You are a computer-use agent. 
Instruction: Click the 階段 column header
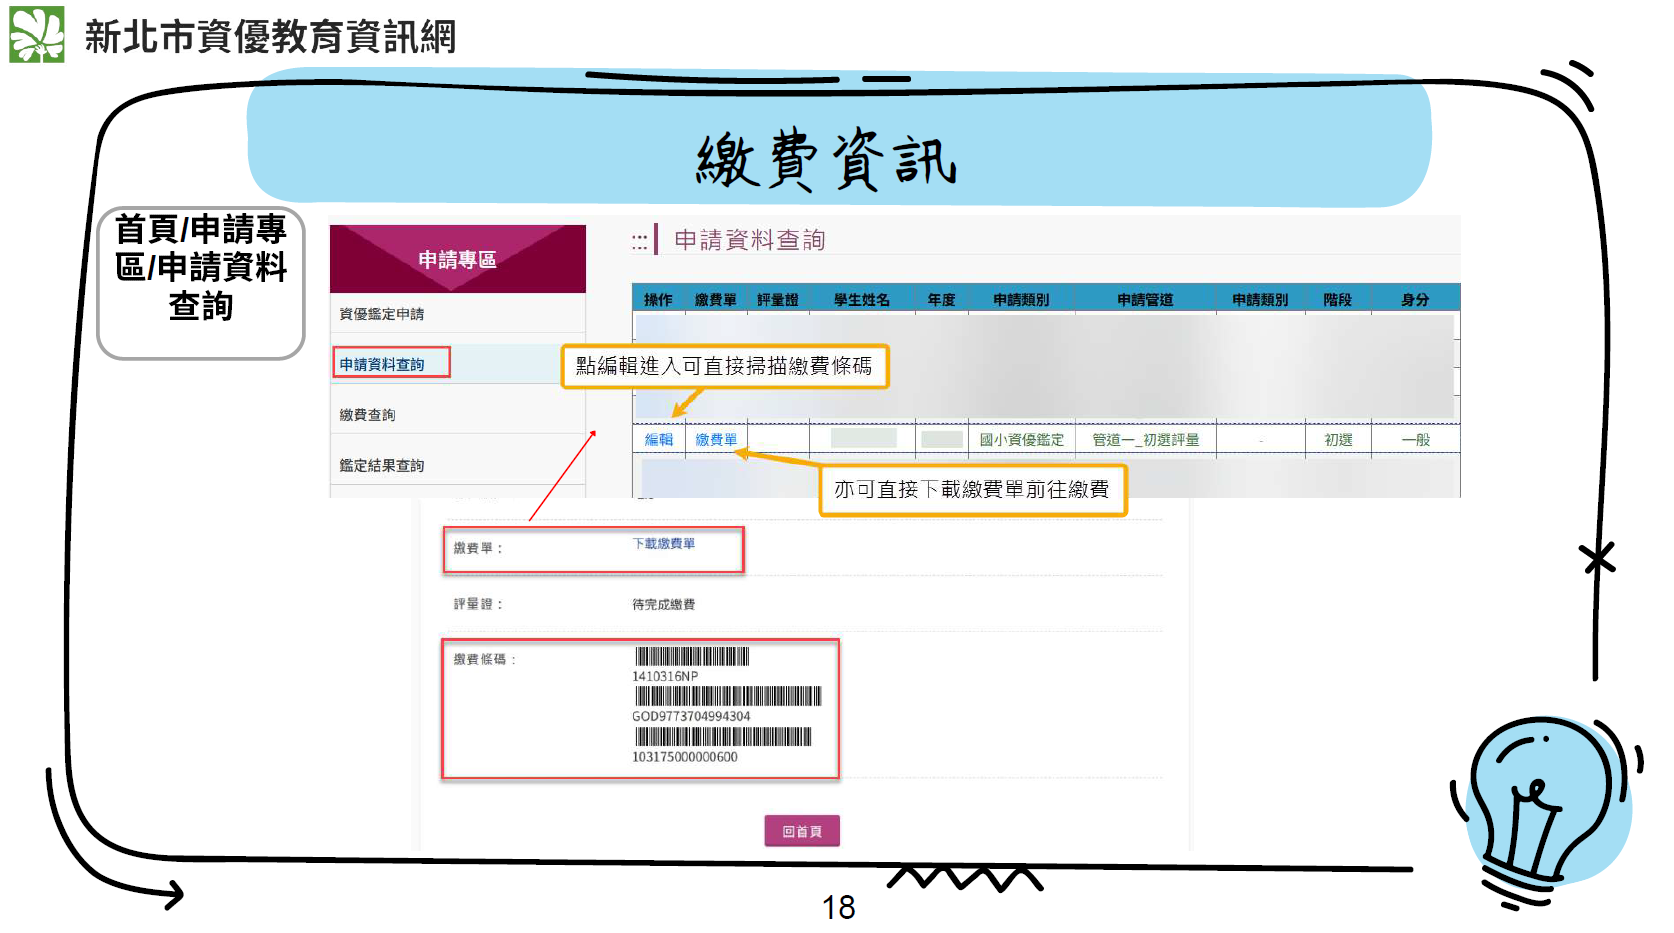point(1337,300)
